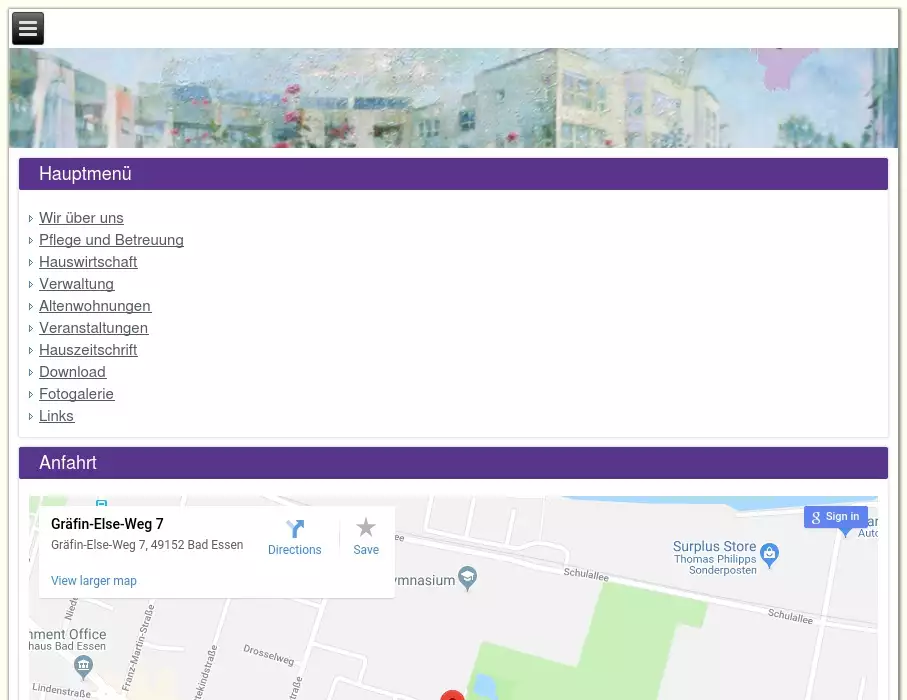Click the Government Office building map icon
The width and height of the screenshot is (907, 700).
(x=84, y=664)
